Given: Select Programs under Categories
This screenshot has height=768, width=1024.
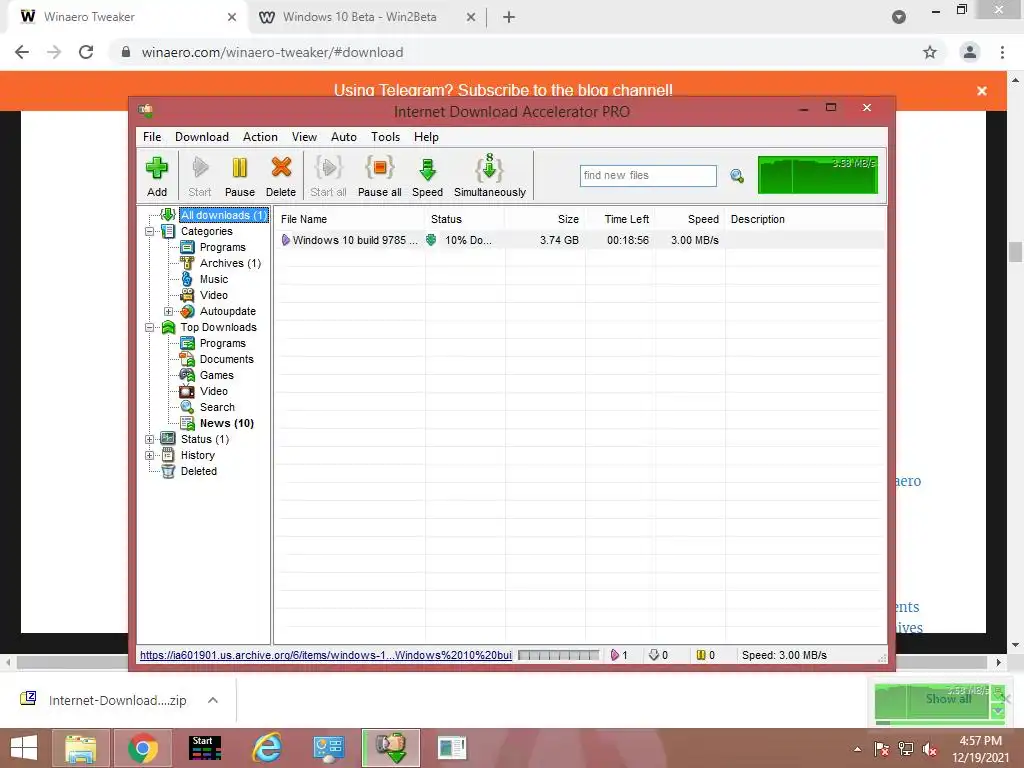Looking at the screenshot, I should point(222,247).
